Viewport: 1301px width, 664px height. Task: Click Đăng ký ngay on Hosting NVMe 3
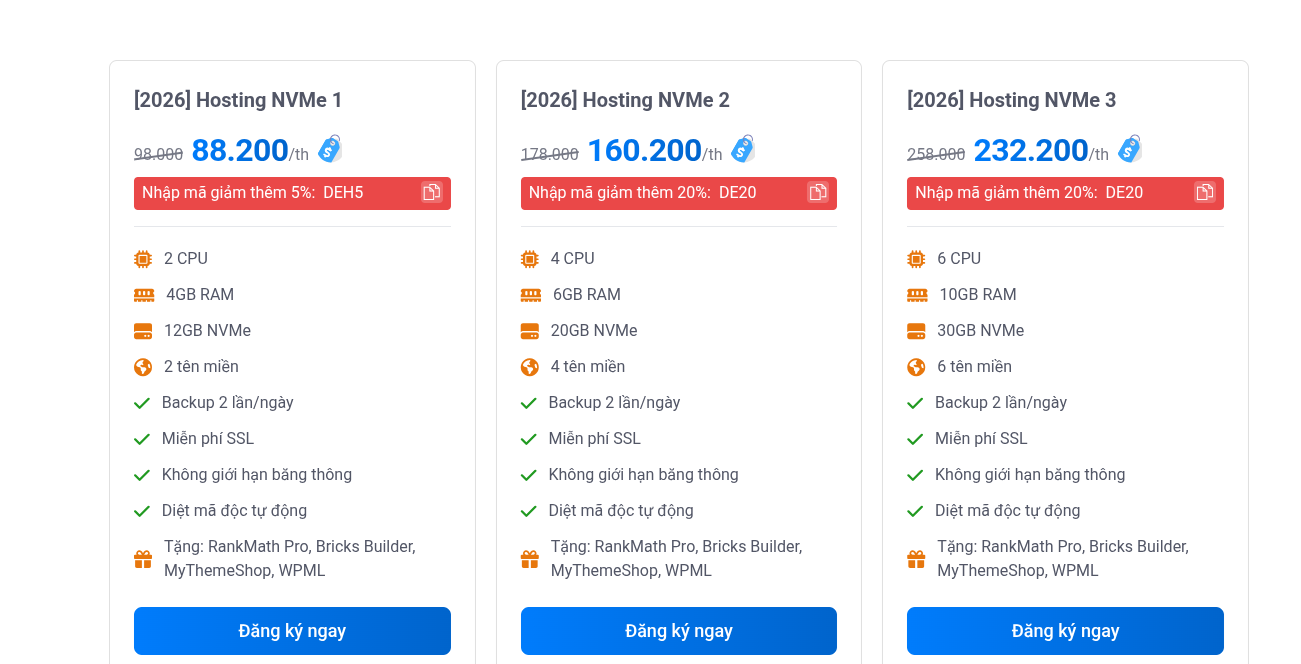(x=1064, y=630)
